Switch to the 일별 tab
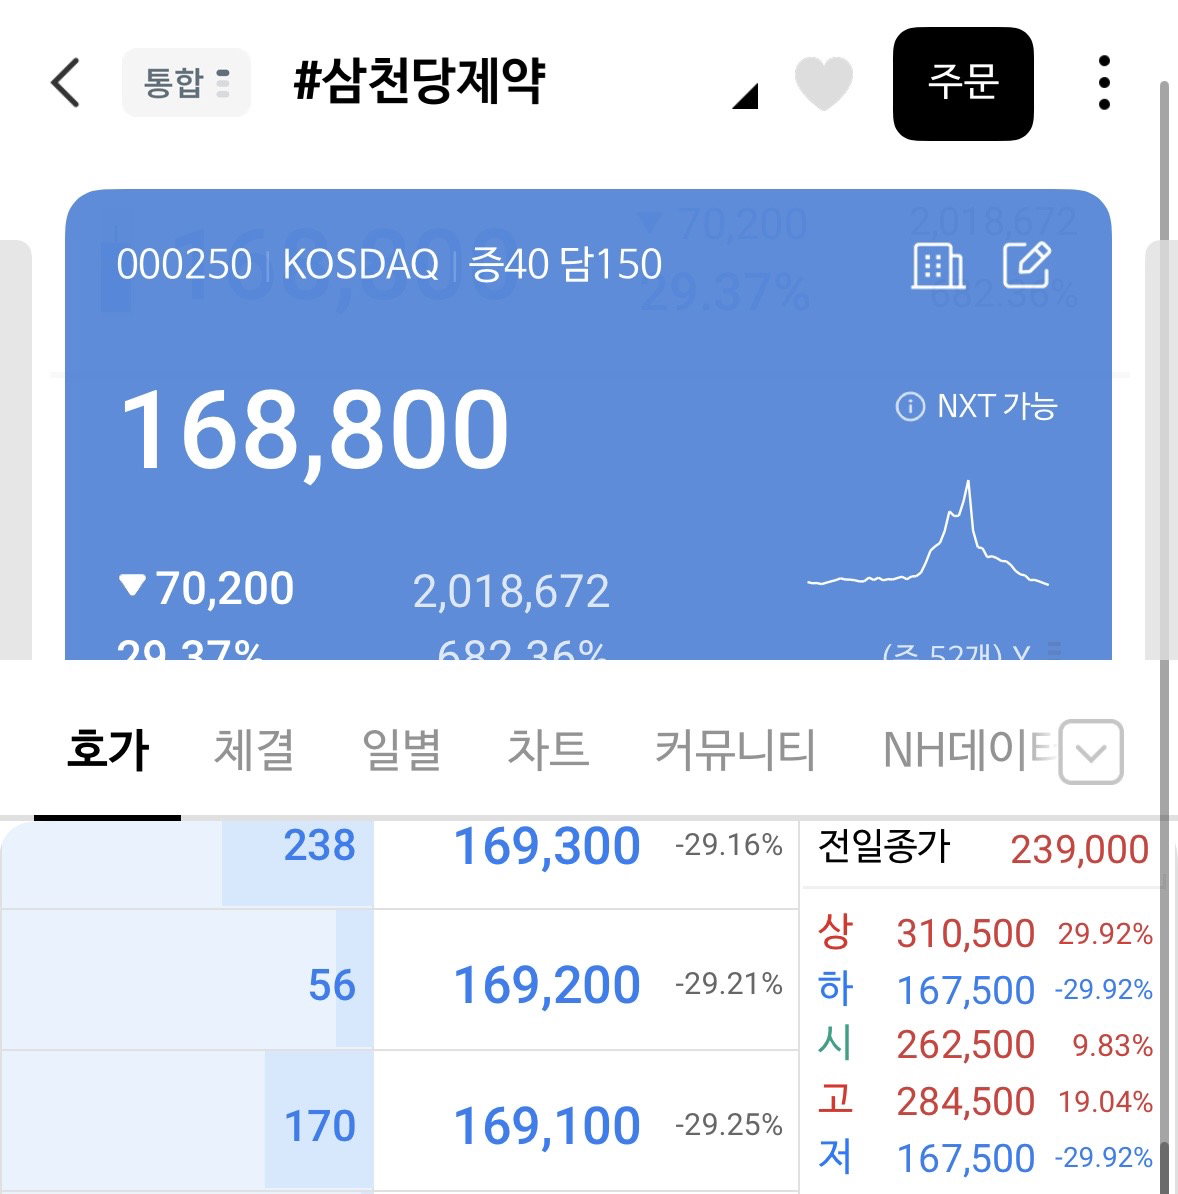1178x1194 pixels. 401,749
